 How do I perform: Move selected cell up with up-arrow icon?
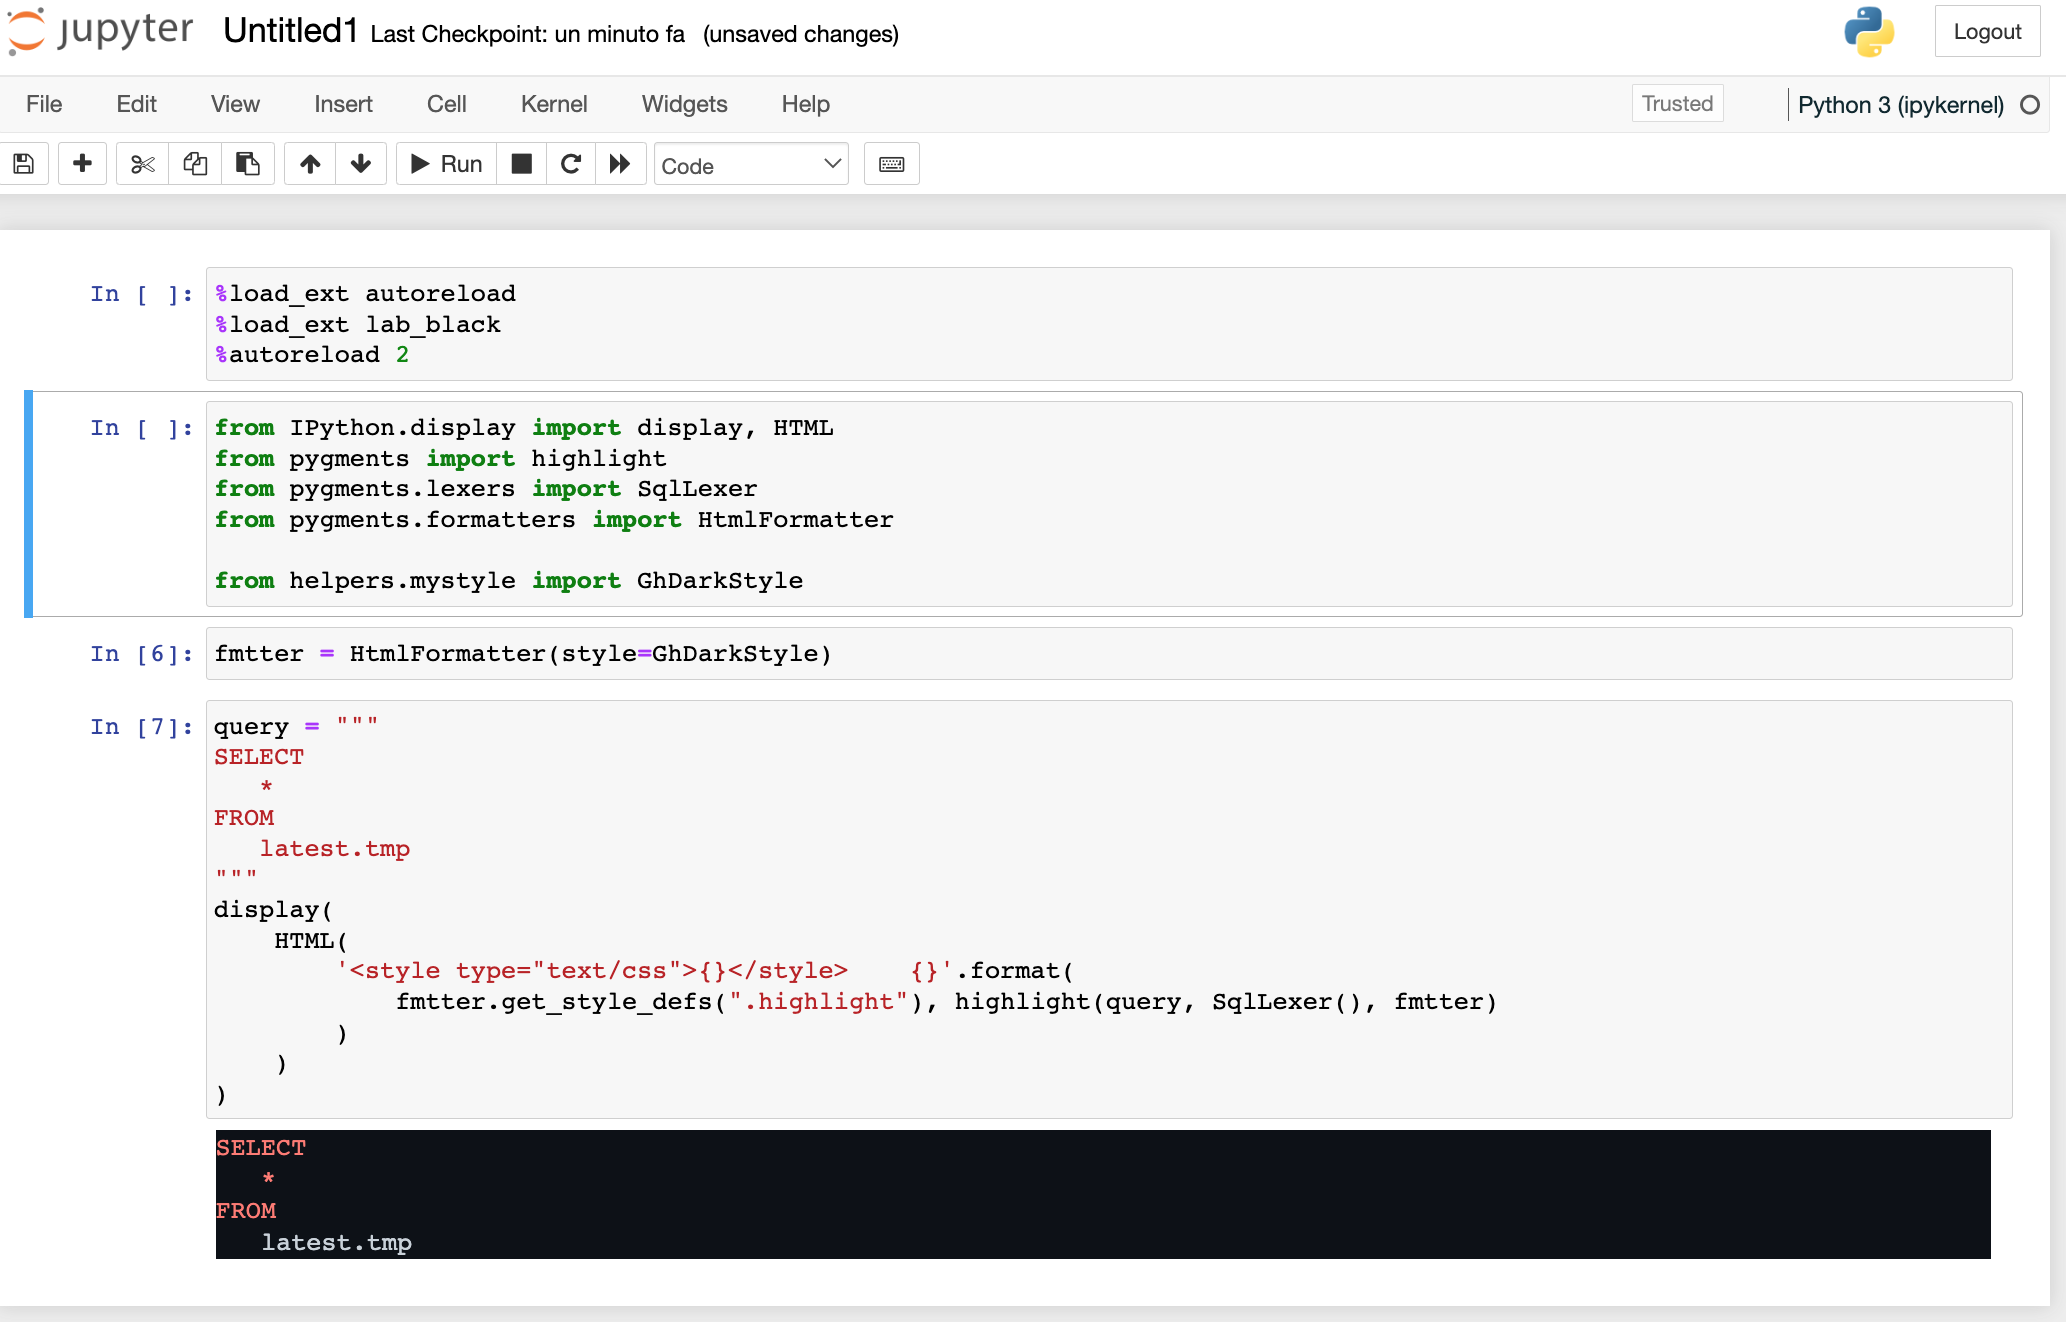[309, 163]
